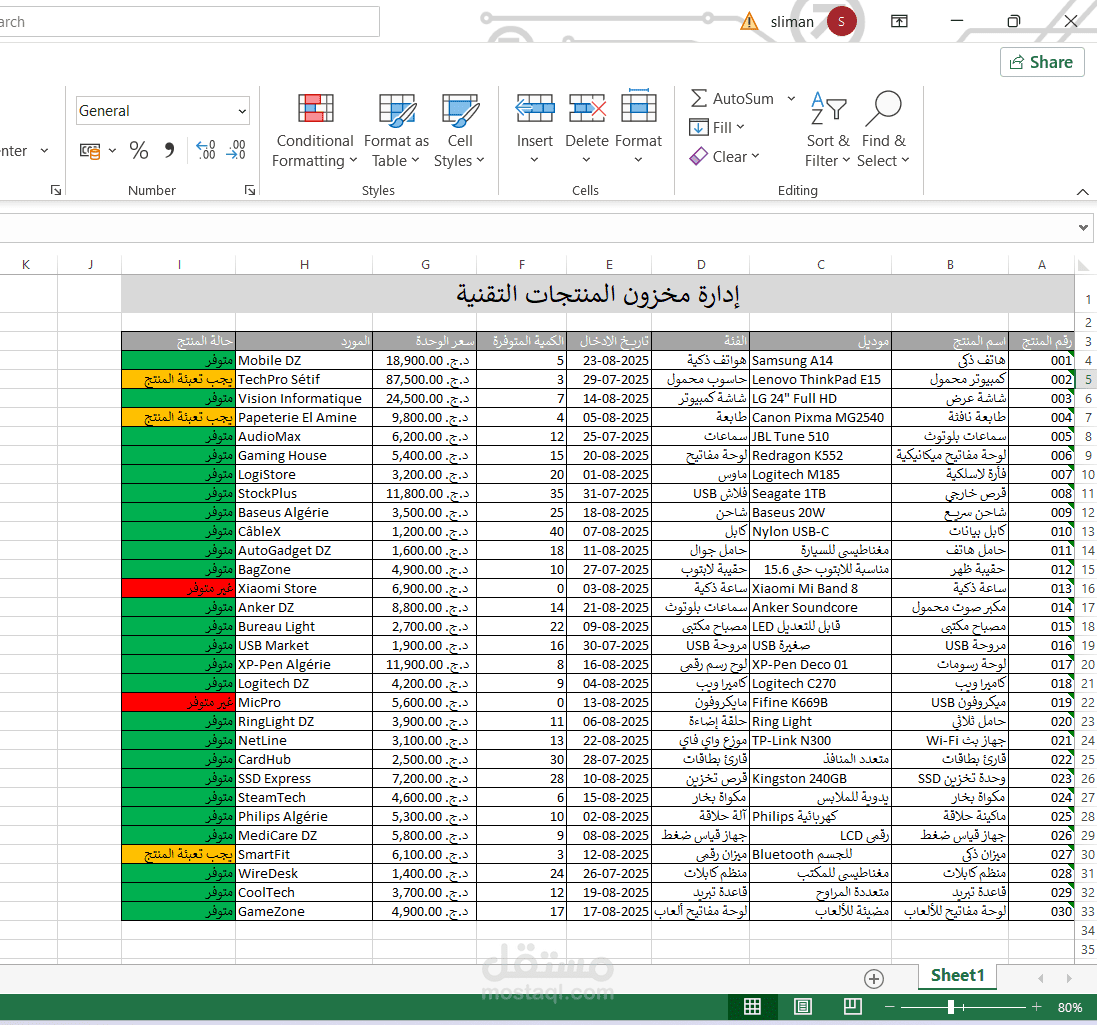Expand the Delete dropdown arrow
The image size is (1097, 1025).
point(586,160)
